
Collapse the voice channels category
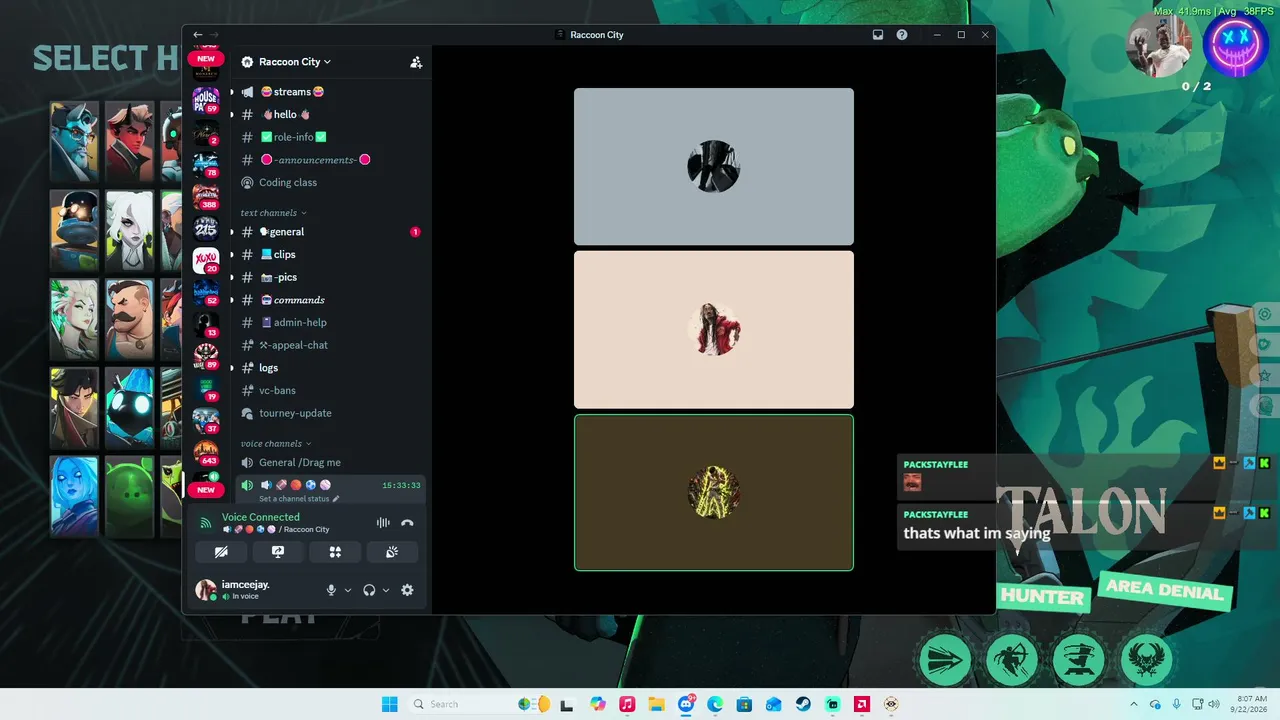(276, 443)
